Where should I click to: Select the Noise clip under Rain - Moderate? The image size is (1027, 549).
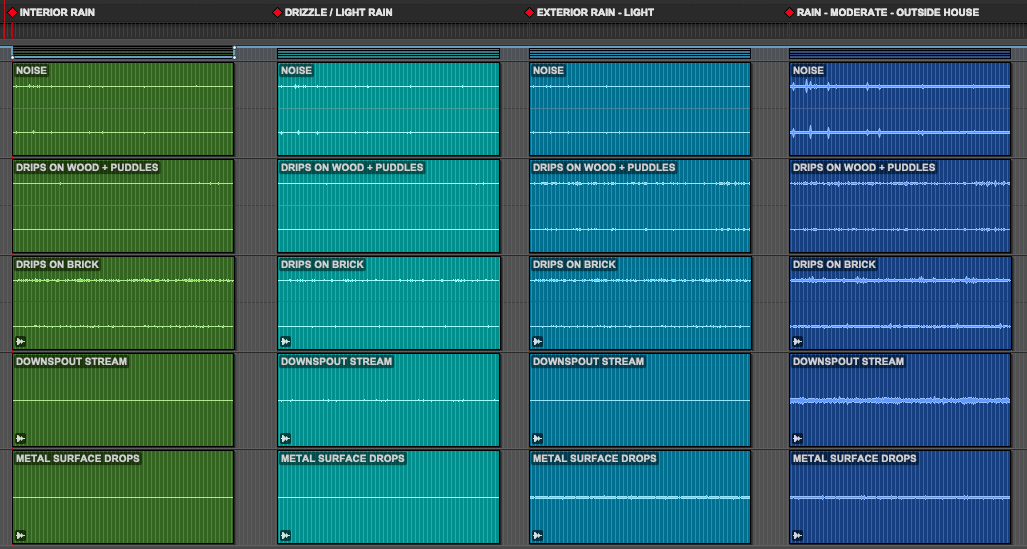(900, 109)
